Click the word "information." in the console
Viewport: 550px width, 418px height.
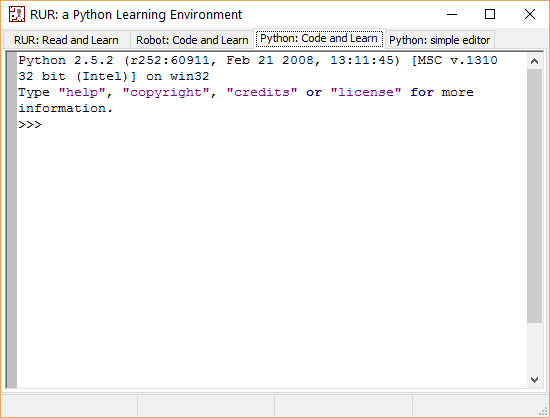(66, 108)
